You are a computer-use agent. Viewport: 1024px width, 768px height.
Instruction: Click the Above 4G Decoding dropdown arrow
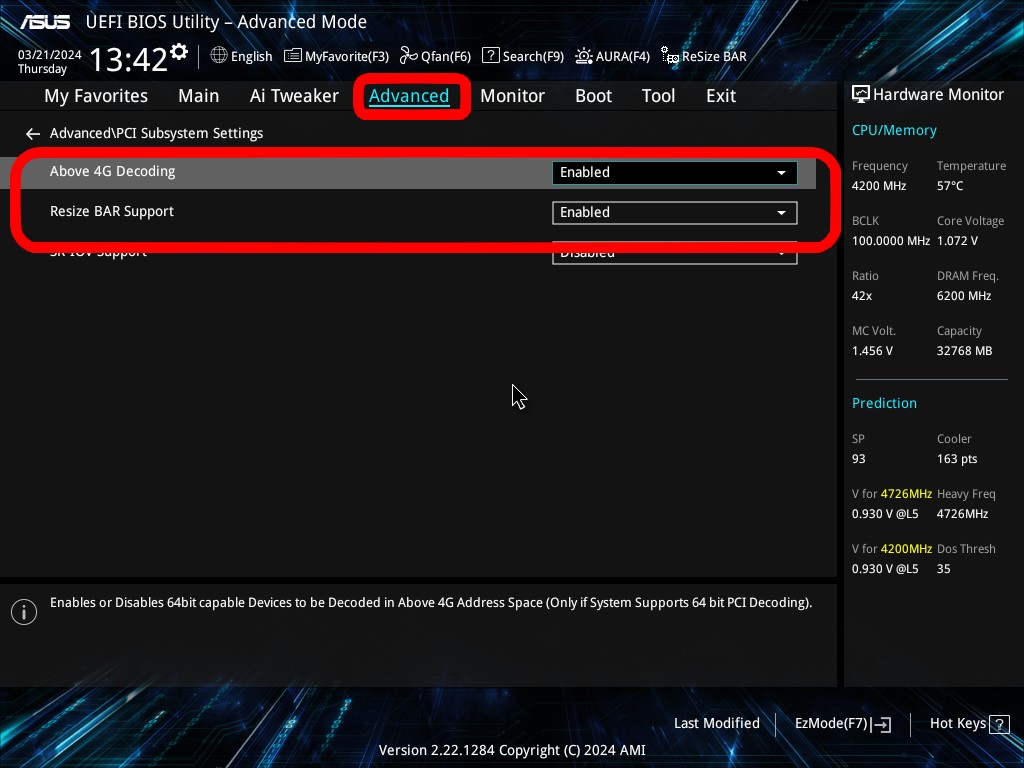(x=781, y=173)
